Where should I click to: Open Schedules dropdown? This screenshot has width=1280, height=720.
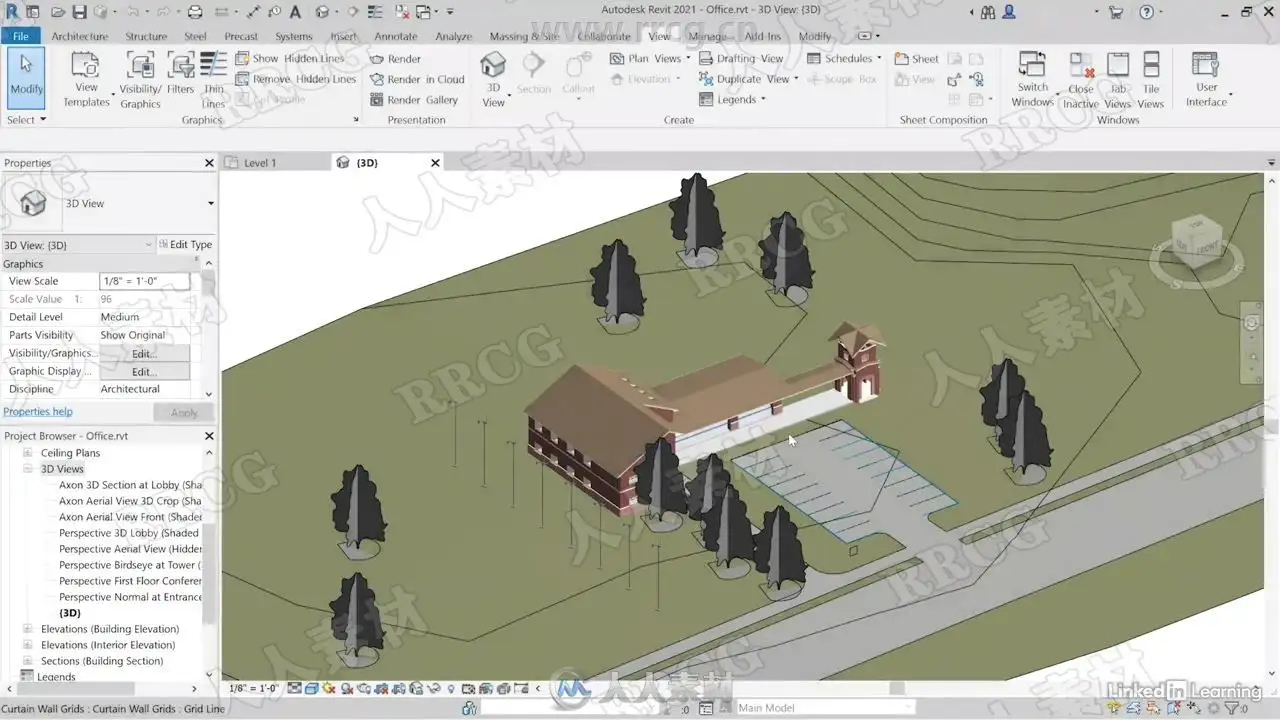(x=844, y=59)
